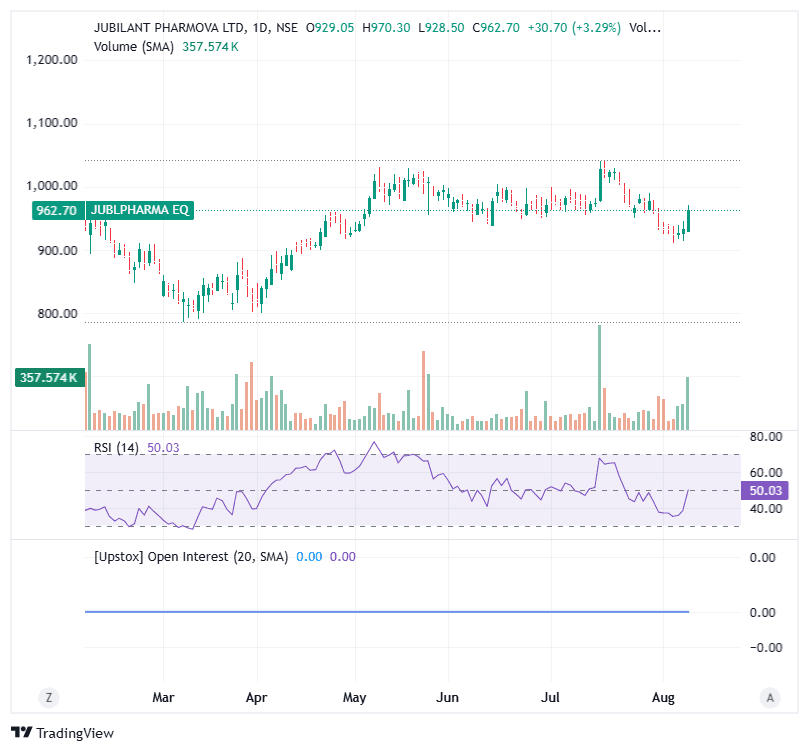809x752 pixels.
Task: Click the JUBILANT PHARMOVA LTD symbol title
Action: tap(169, 28)
